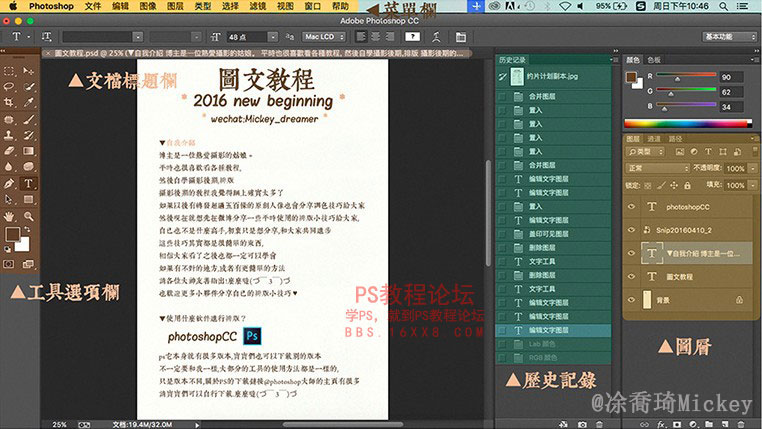Image resolution: width=762 pixels, height=429 pixels.
Task: Select the History Brush tool
Action: 29,135
